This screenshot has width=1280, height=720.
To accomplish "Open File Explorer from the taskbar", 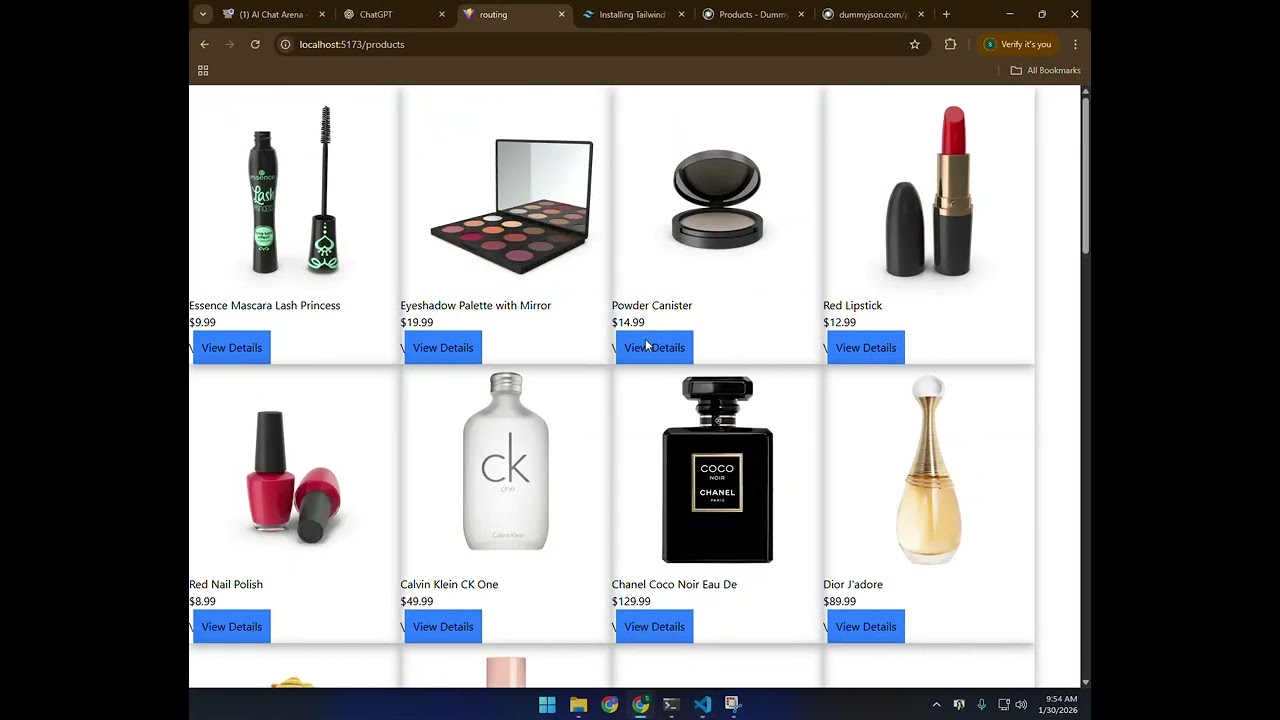I will point(578,704).
